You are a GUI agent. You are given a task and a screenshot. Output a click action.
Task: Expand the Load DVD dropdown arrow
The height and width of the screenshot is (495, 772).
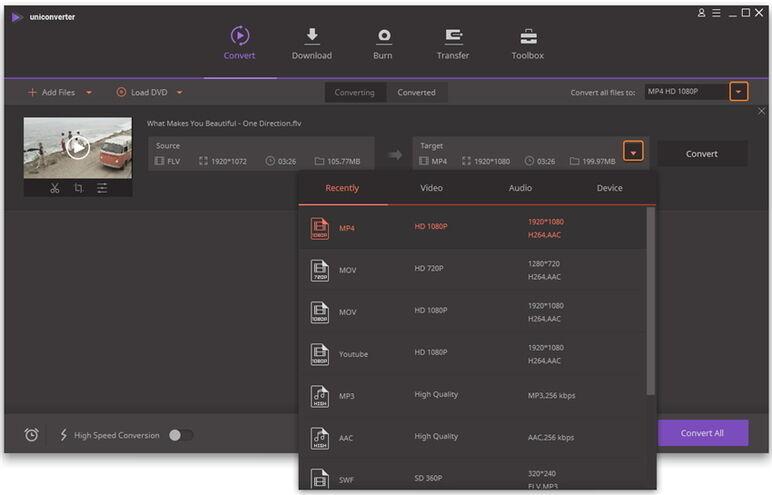tap(180, 93)
